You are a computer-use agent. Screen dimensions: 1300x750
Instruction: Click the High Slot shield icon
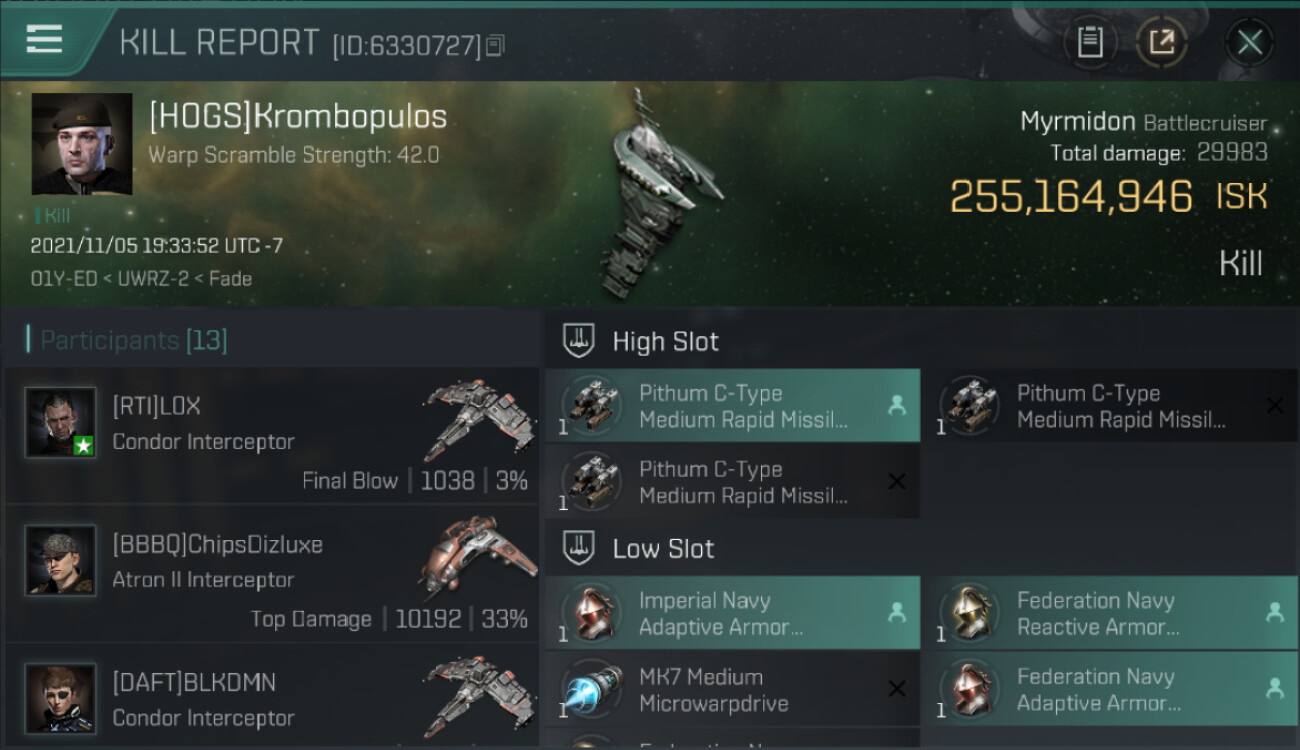click(580, 341)
